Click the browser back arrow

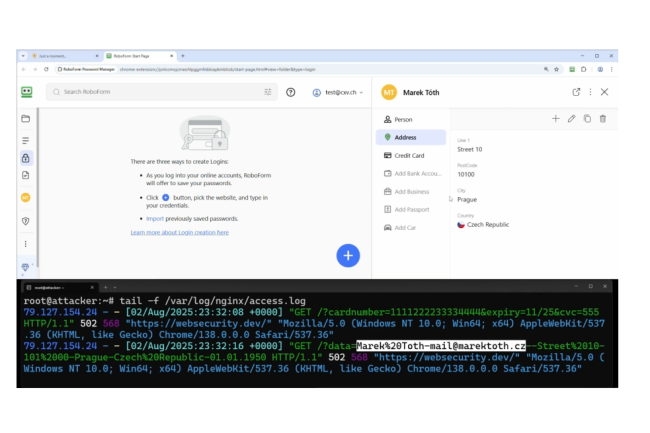click(24, 69)
